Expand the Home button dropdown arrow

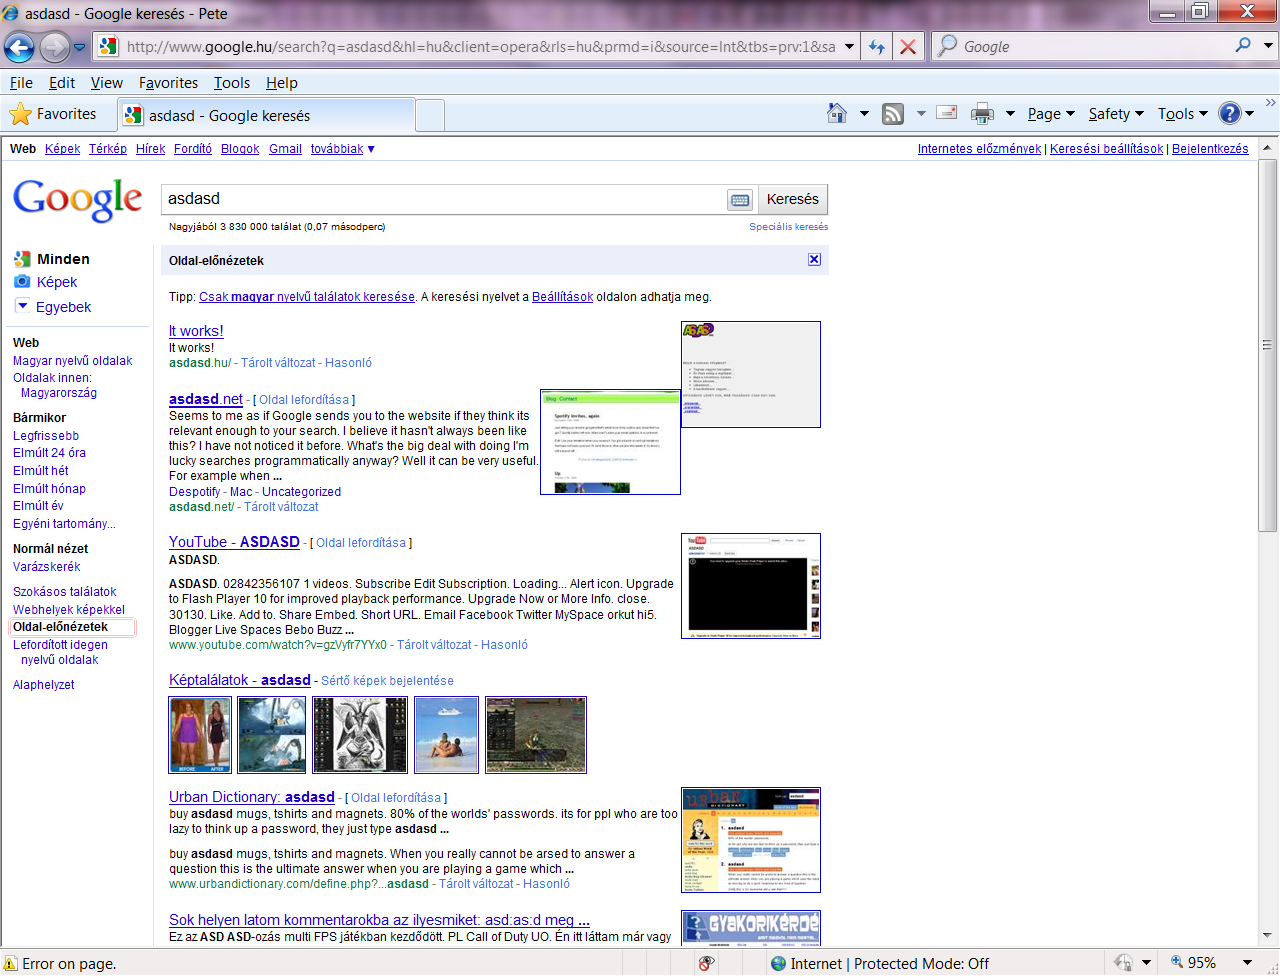tap(864, 114)
